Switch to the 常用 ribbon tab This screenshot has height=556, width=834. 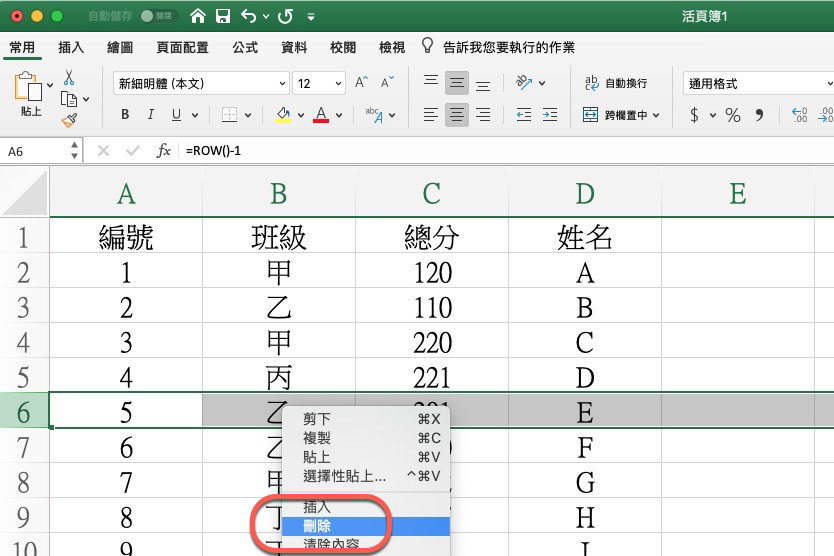[x=22, y=47]
